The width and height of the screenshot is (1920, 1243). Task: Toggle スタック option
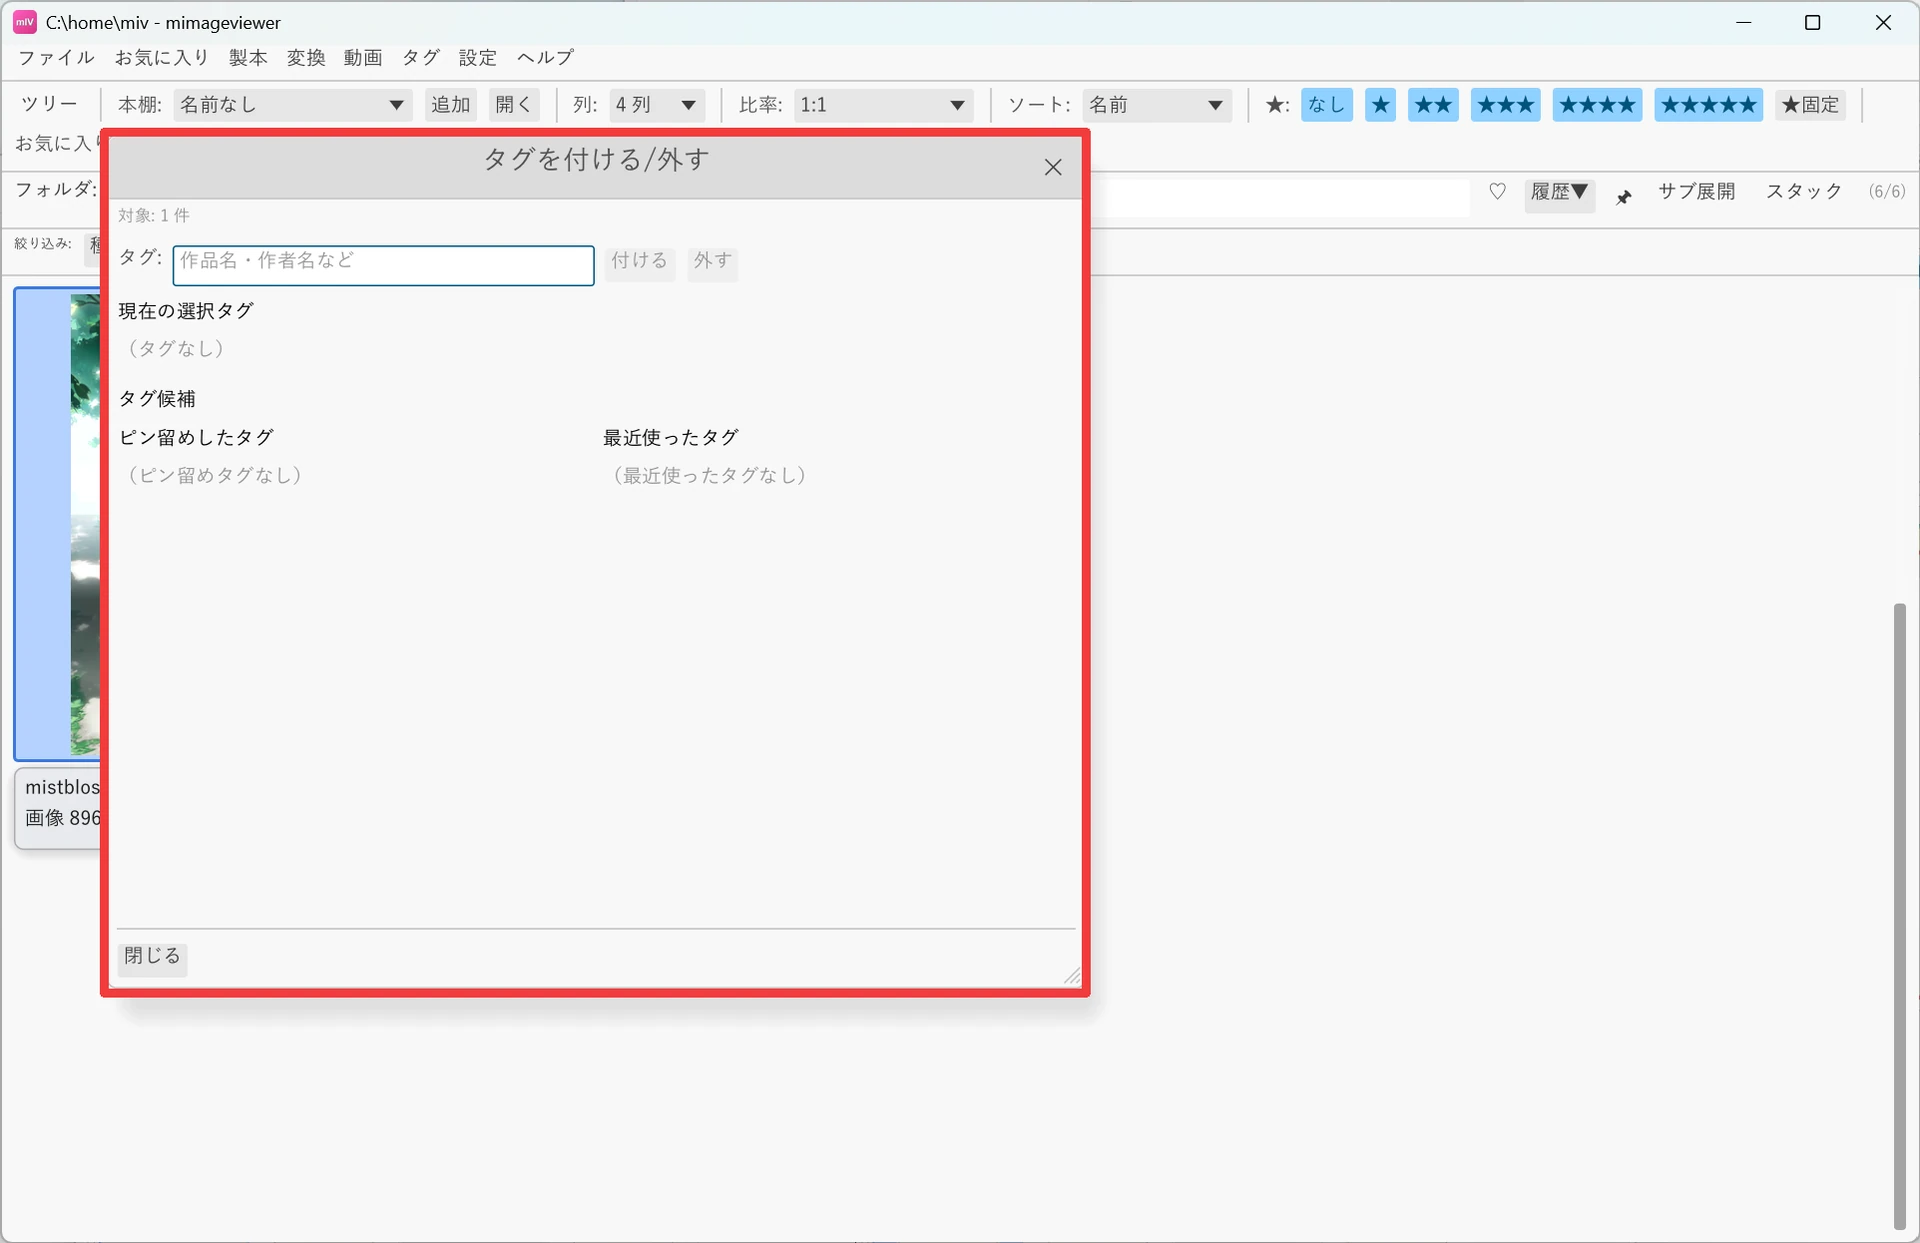click(1803, 191)
